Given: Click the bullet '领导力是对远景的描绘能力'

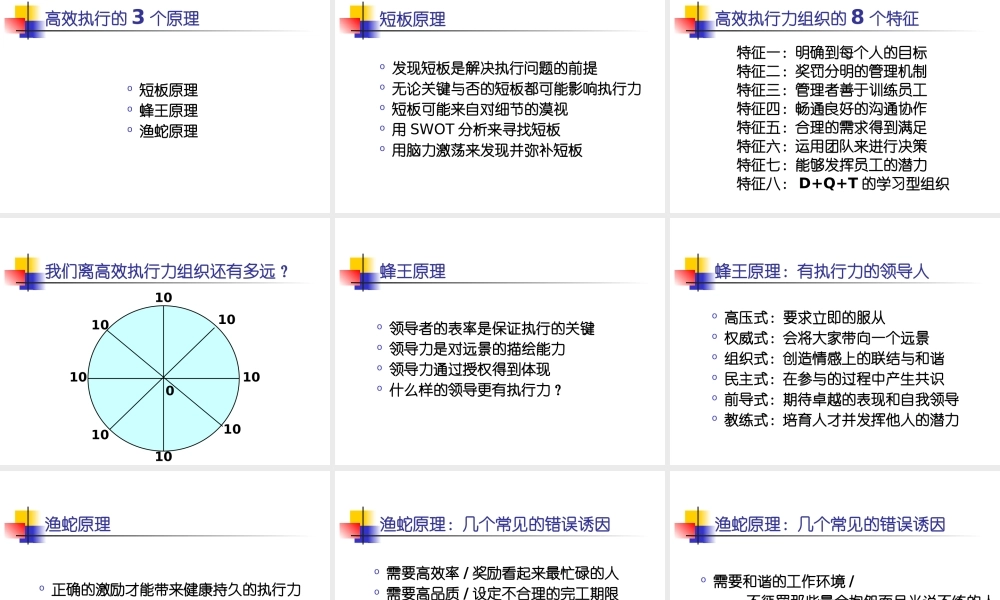Looking at the screenshot, I should pos(477,349).
